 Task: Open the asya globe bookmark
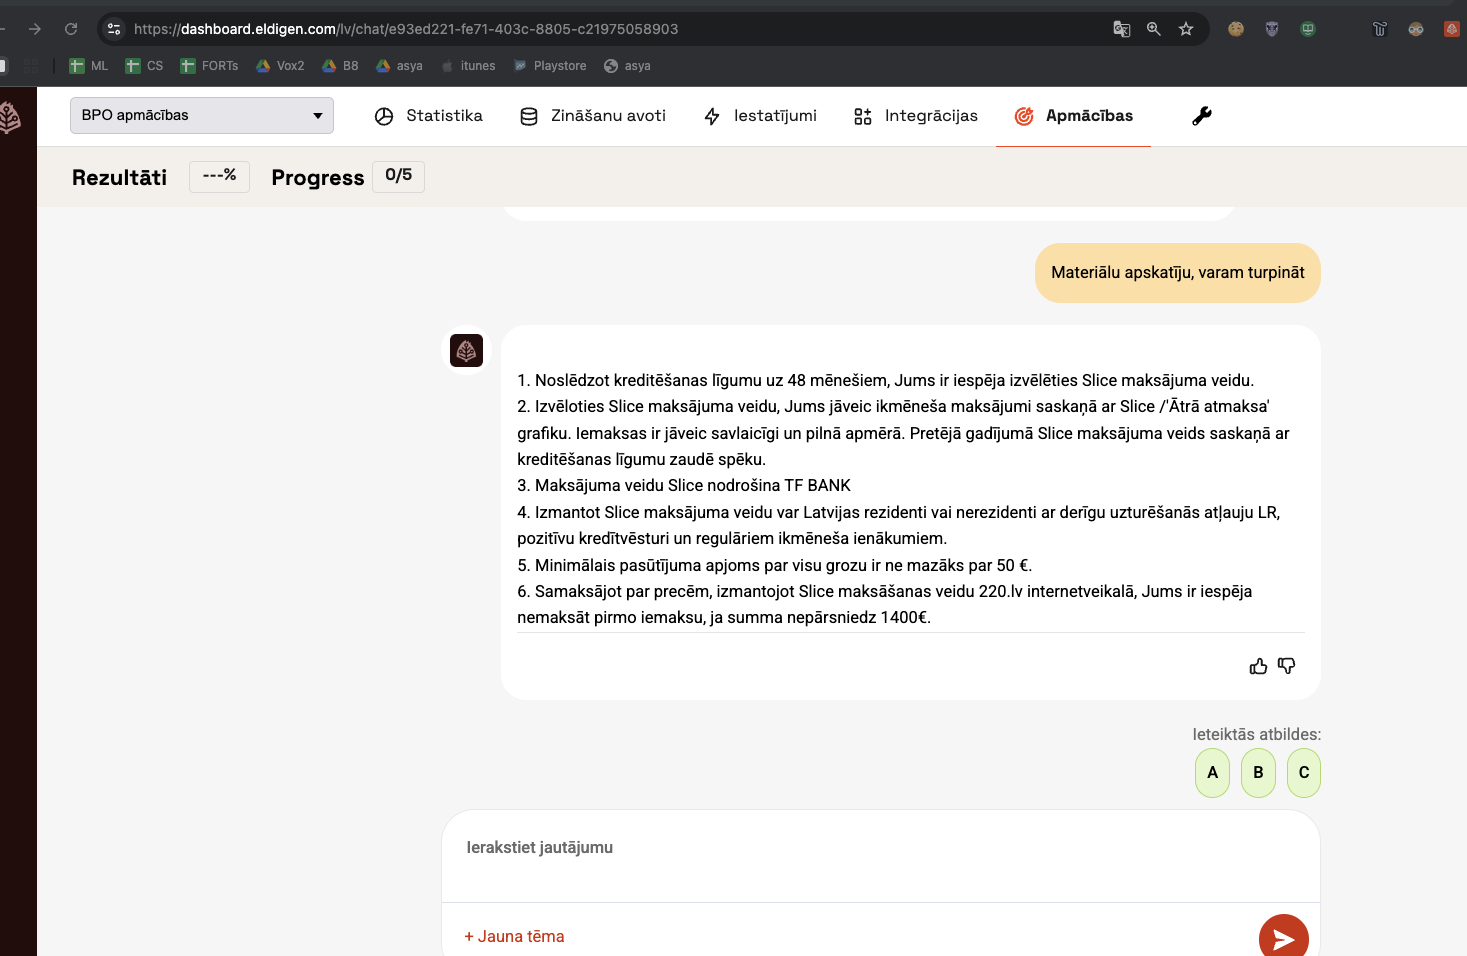[x=627, y=66]
